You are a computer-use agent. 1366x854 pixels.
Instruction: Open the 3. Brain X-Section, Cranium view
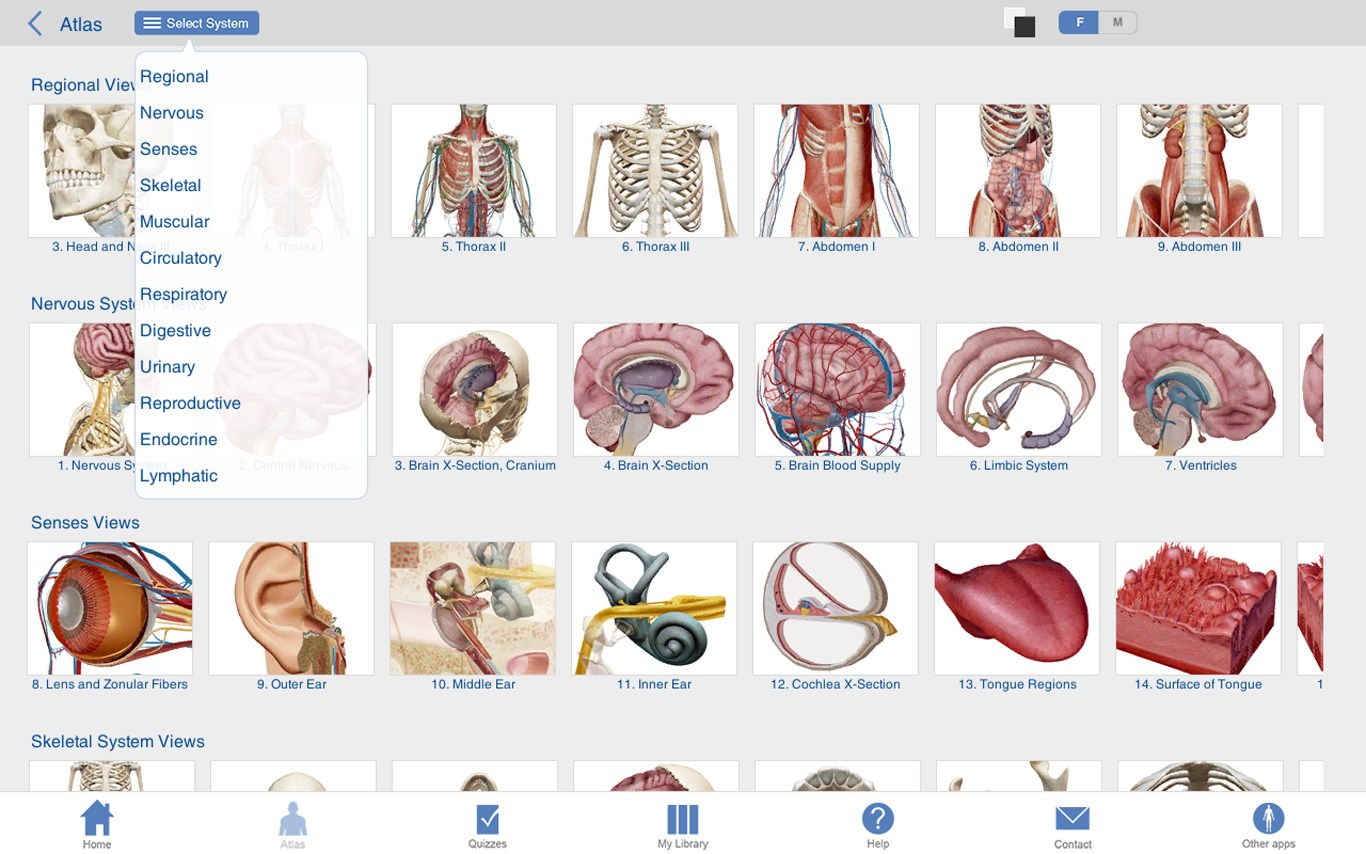475,390
